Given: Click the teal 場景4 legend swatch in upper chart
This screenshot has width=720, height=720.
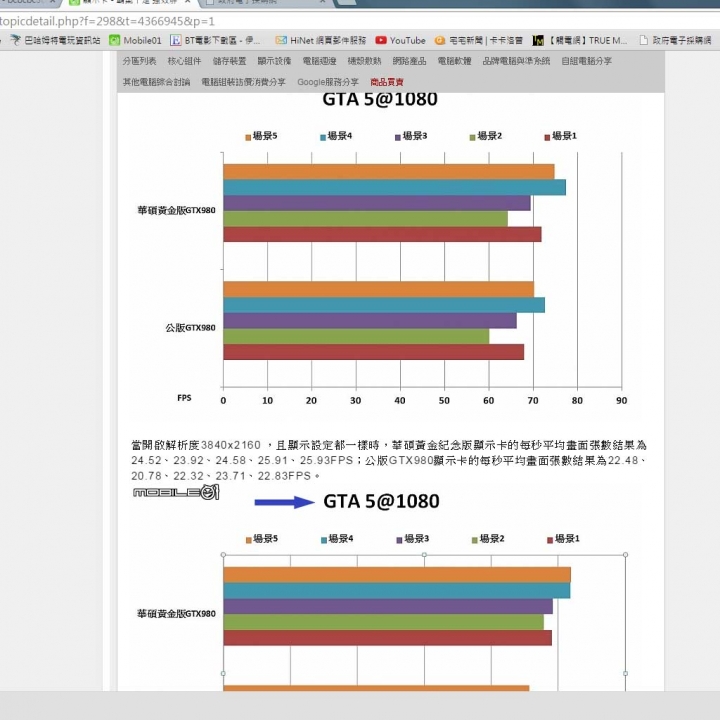Looking at the screenshot, I should (323, 137).
